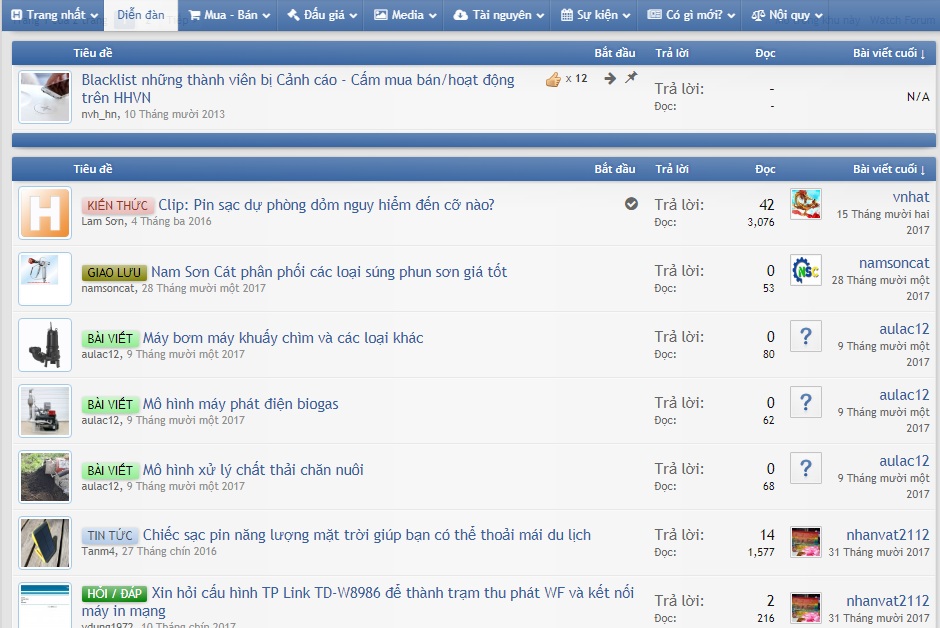Click the question mark avatar beside Máy bơm thread
This screenshot has height=628, width=940.
[x=805, y=336]
